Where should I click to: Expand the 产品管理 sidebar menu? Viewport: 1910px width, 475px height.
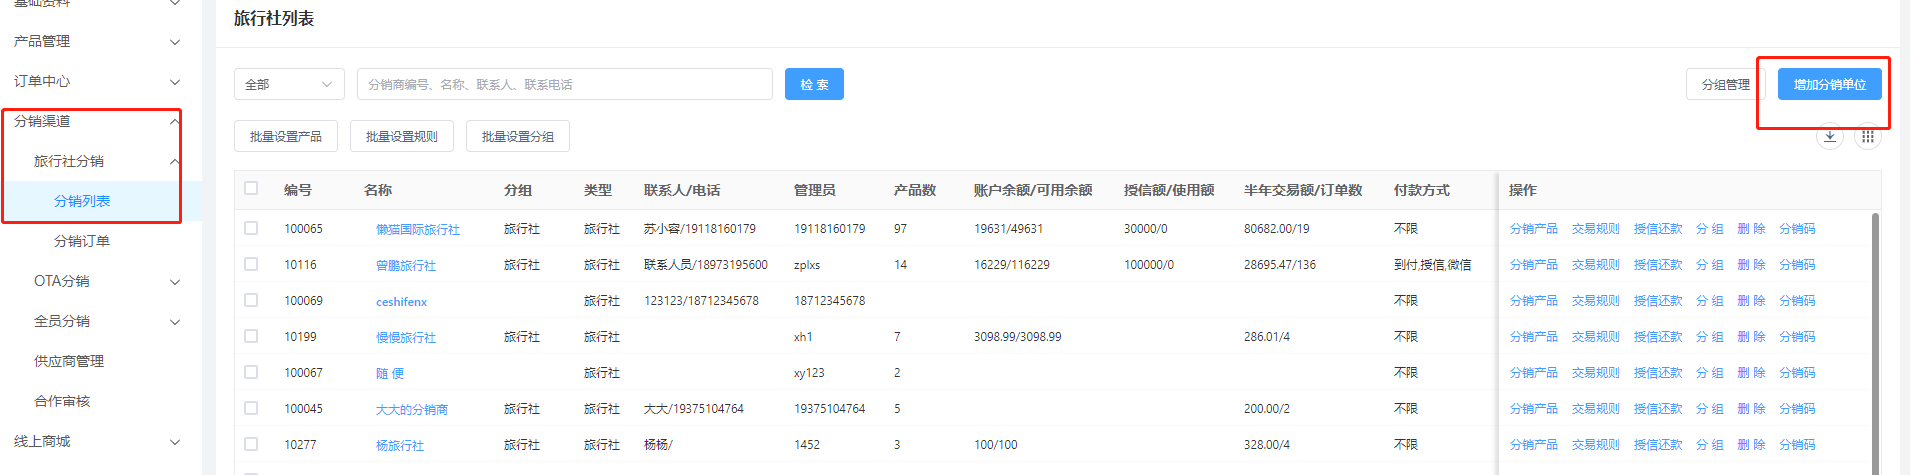coord(95,41)
